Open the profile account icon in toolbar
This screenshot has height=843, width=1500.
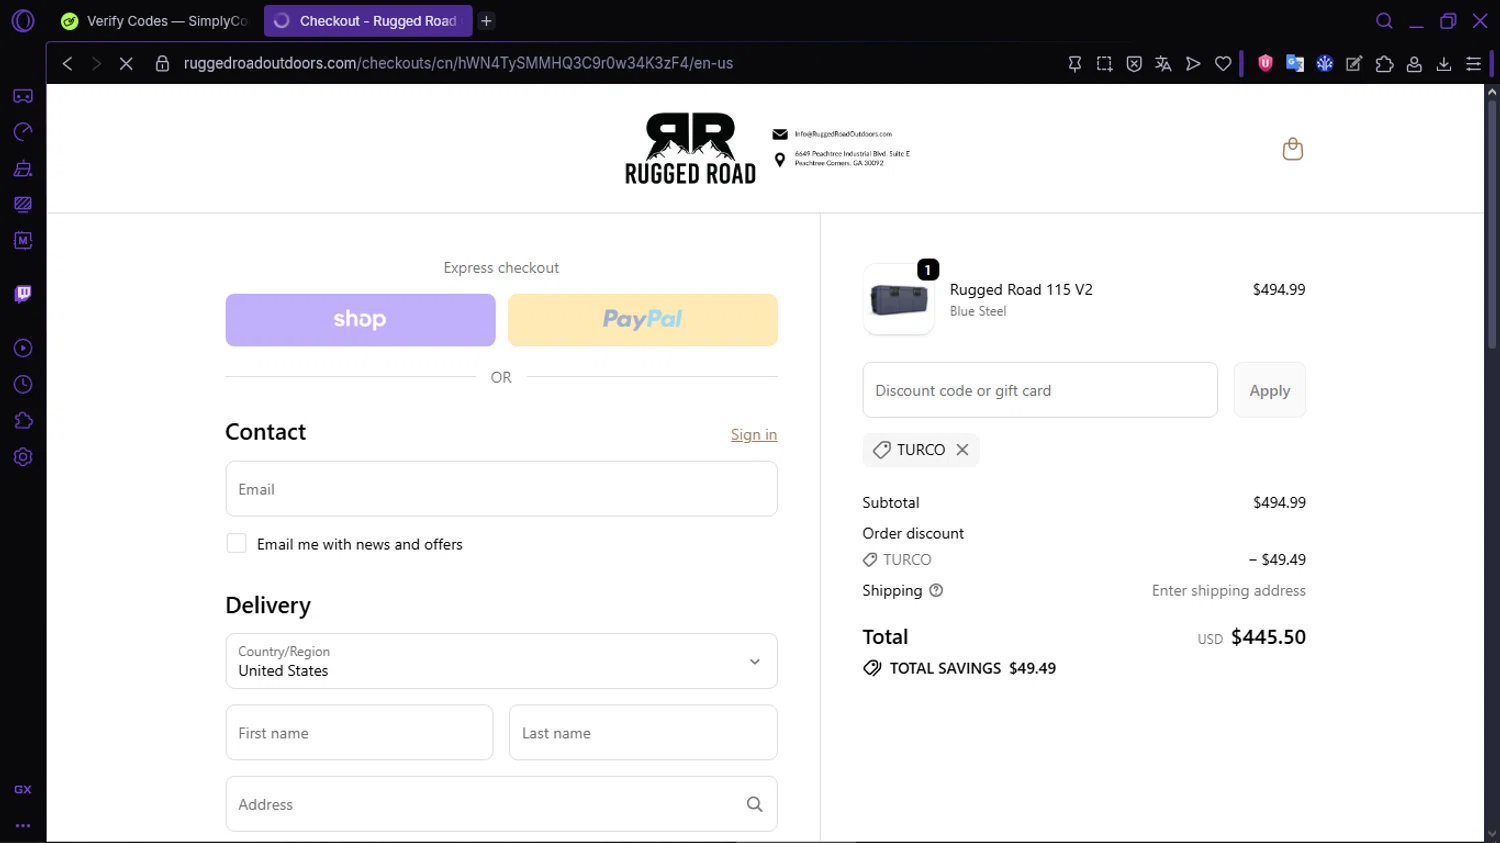pyautogui.click(x=1414, y=63)
